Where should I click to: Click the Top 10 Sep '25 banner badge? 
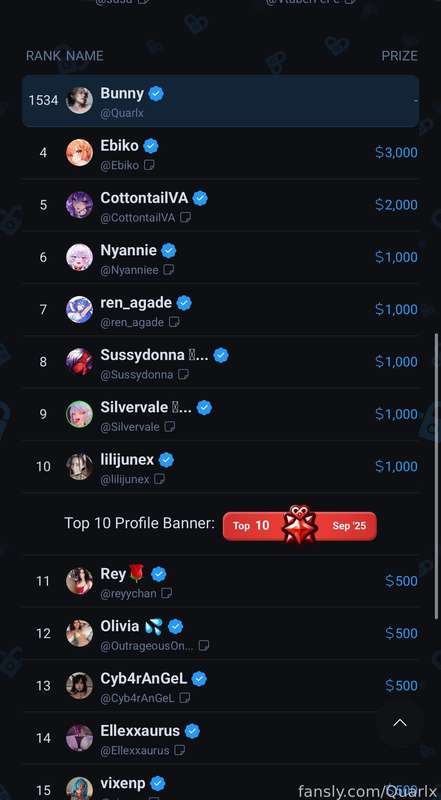tap(300, 526)
